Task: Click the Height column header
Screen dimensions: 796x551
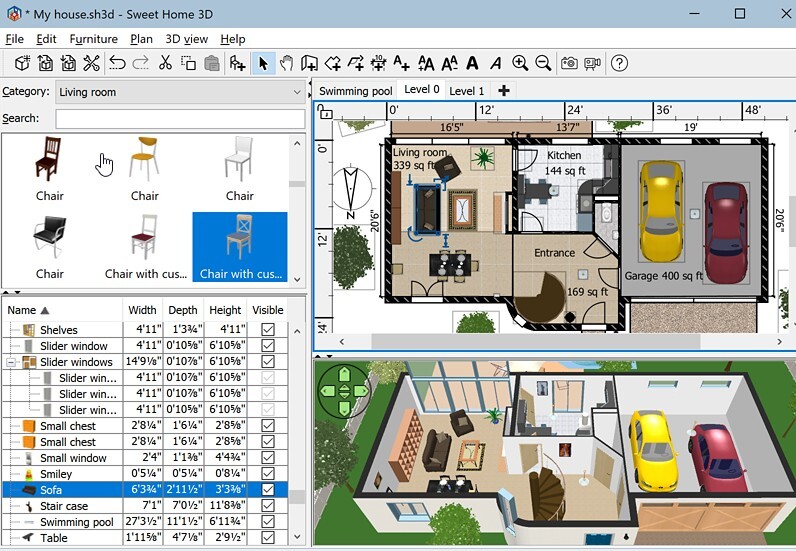Action: pos(225,310)
